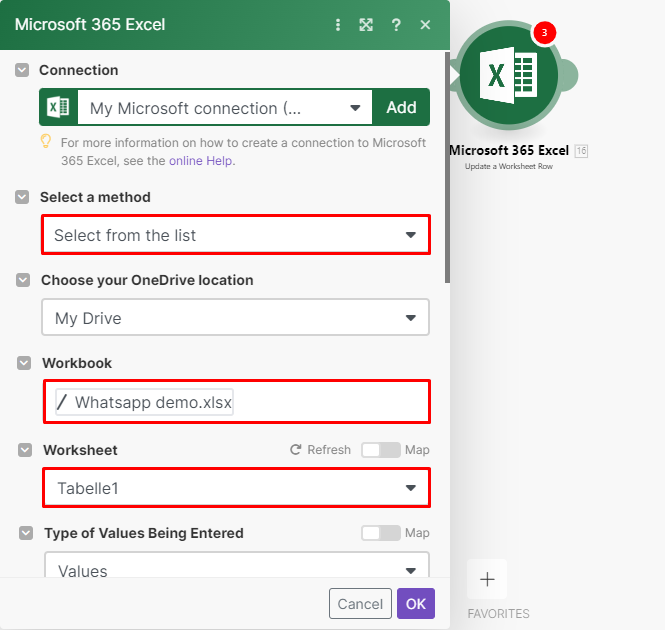Open the My Drive location dropdown
This screenshot has height=630, width=665.
point(235,317)
